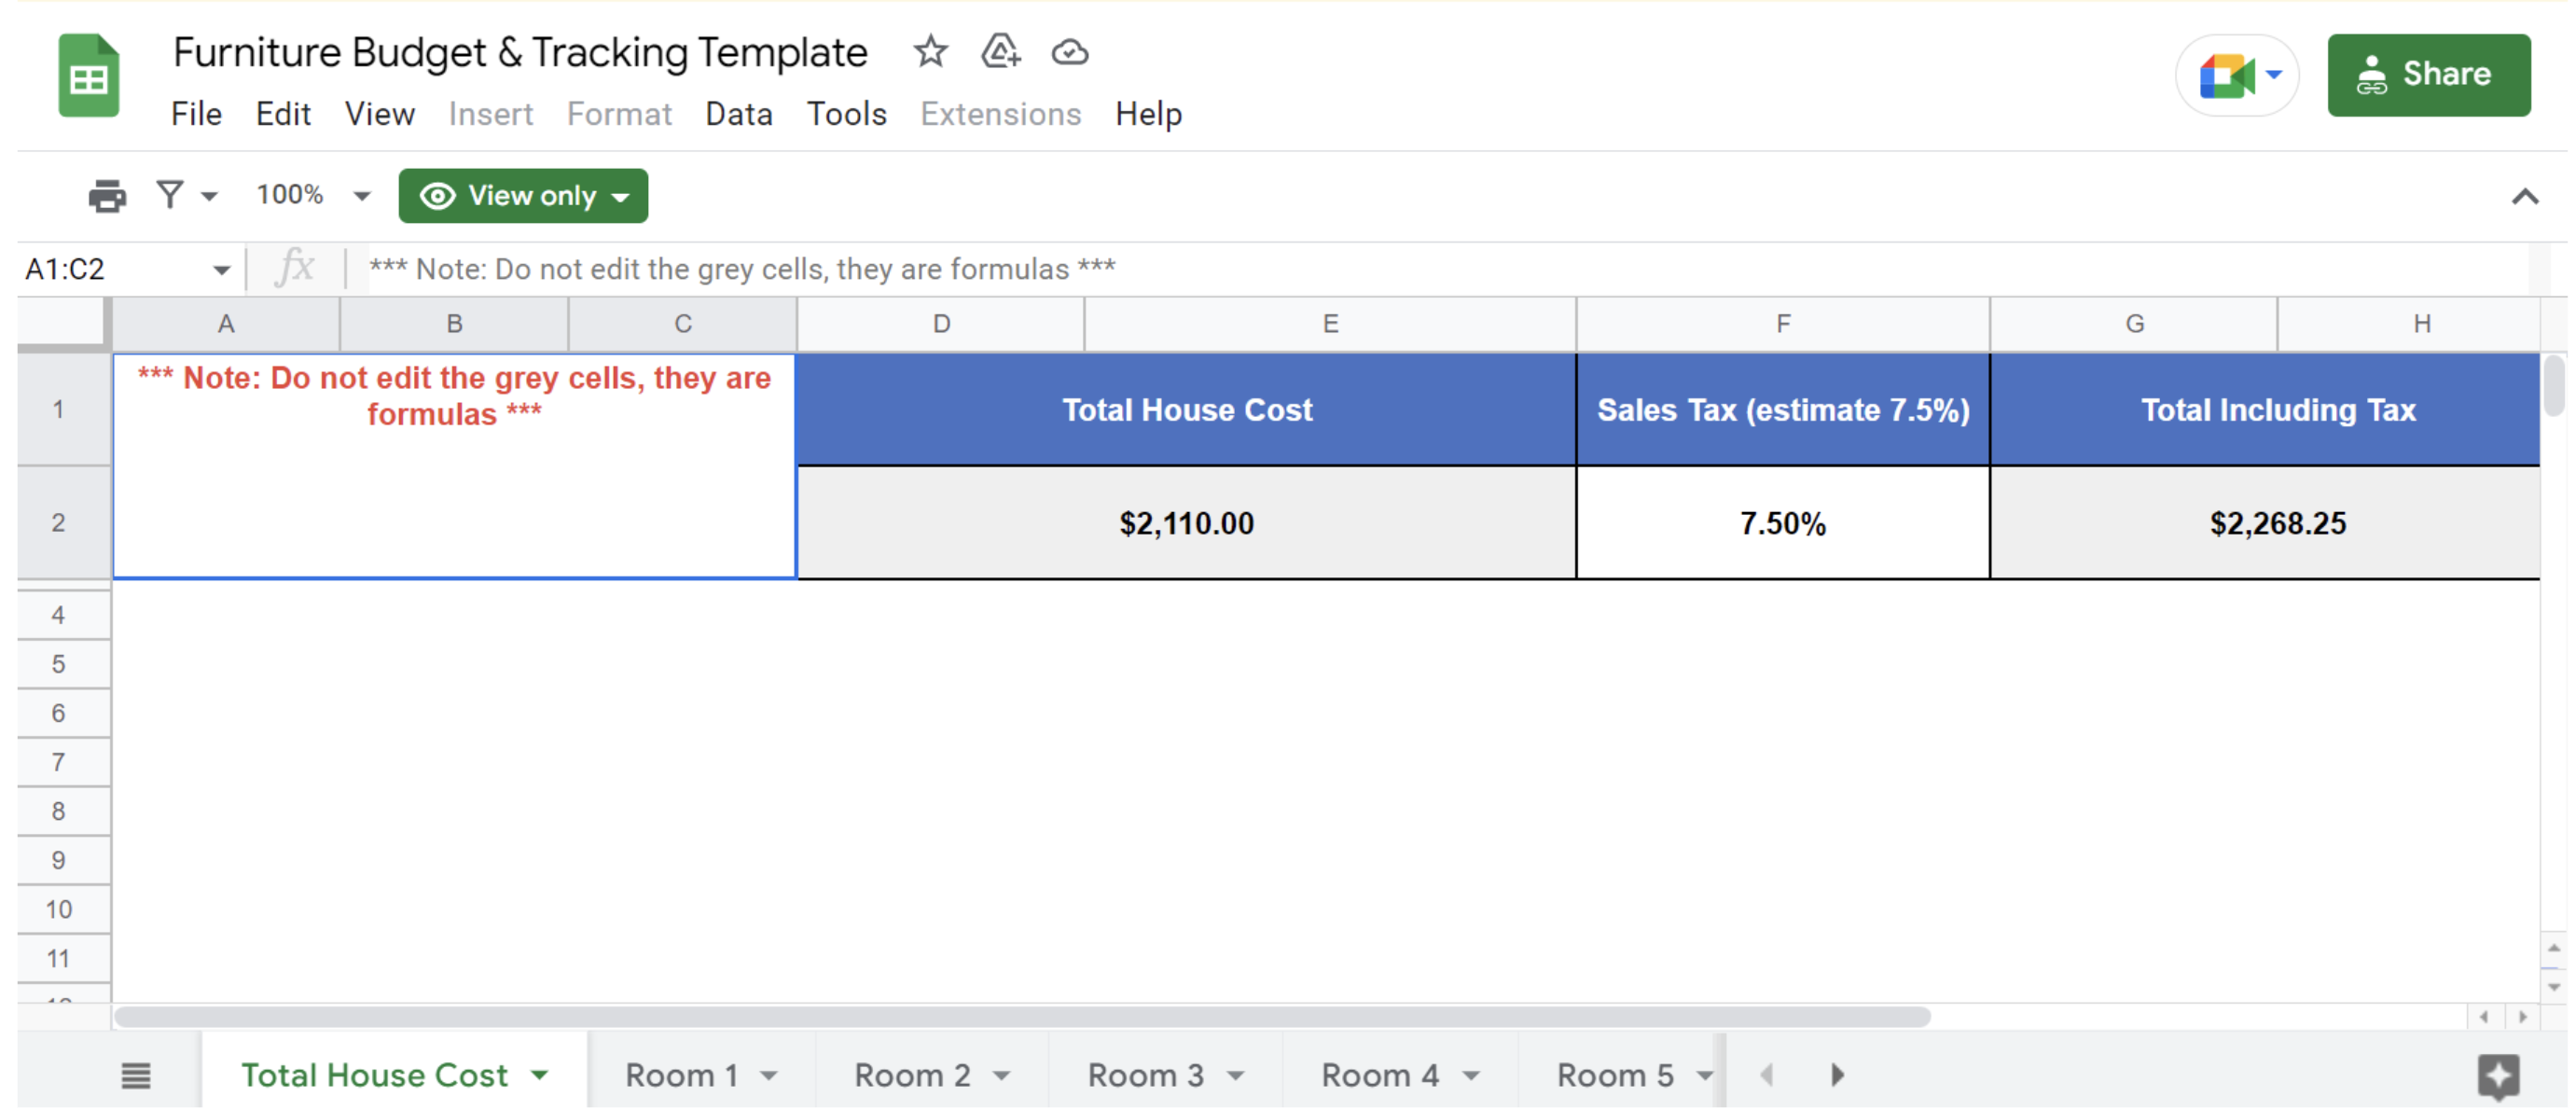Click the filter views funnel icon
The image size is (2576, 1110).
pyautogui.click(x=170, y=194)
